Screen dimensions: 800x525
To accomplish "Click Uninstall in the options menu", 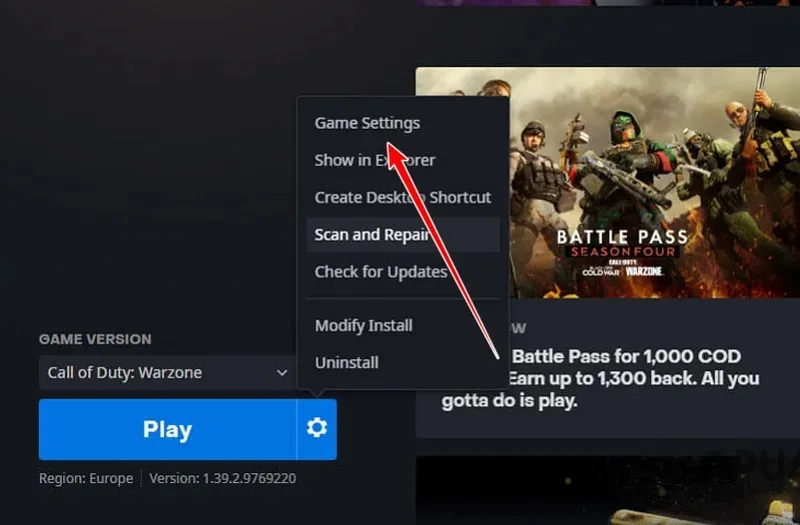I will coord(347,363).
